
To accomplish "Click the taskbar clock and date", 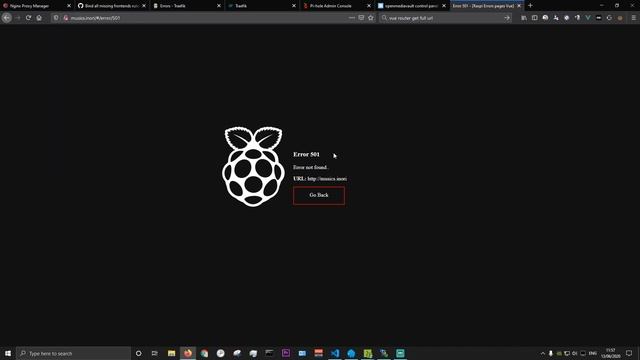I will [x=611, y=353].
